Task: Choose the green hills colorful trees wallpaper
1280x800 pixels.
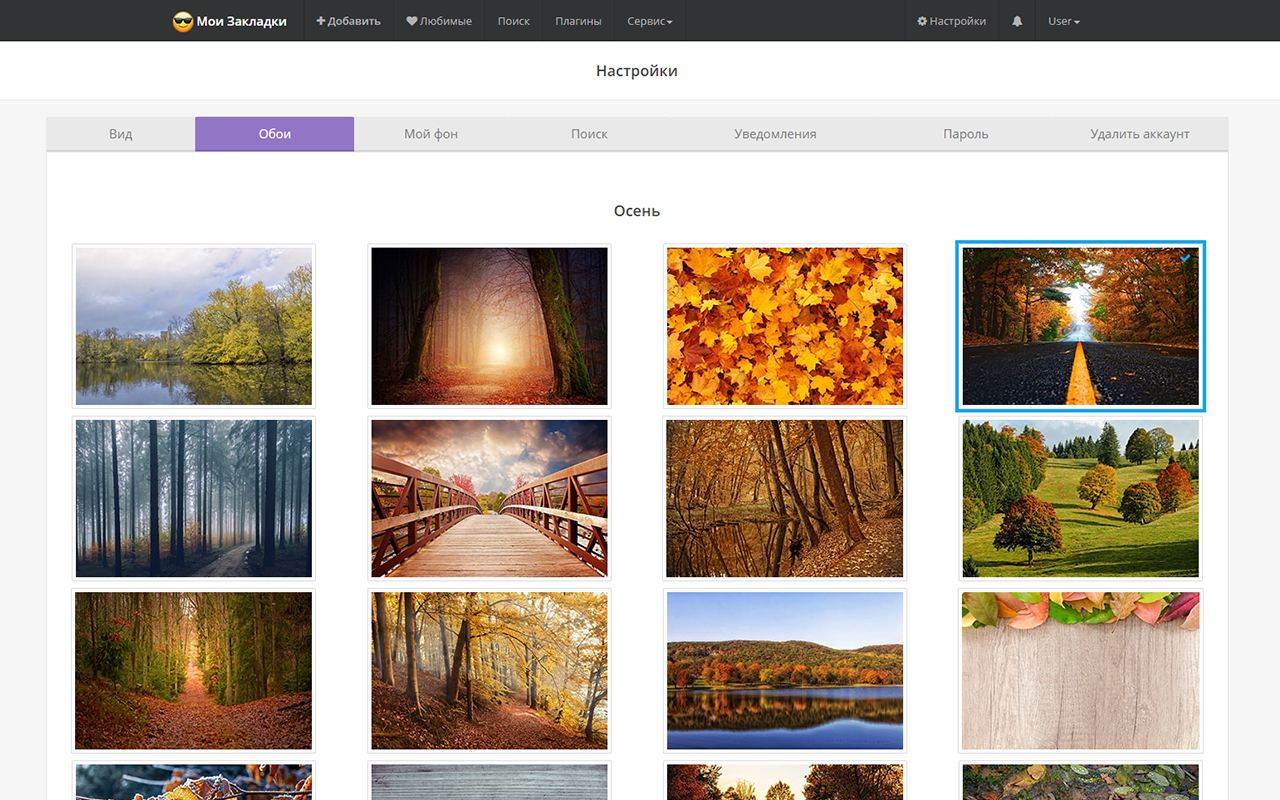Action: coord(1081,498)
